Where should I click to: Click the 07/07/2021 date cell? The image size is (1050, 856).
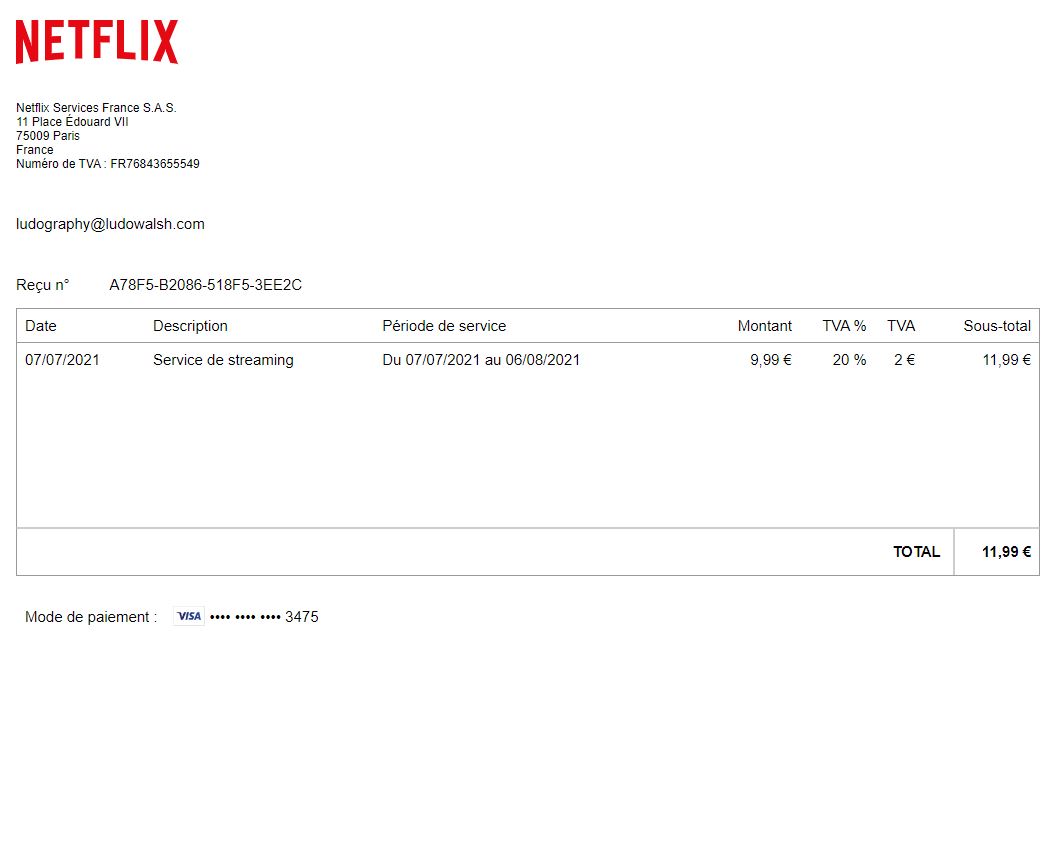click(62, 360)
